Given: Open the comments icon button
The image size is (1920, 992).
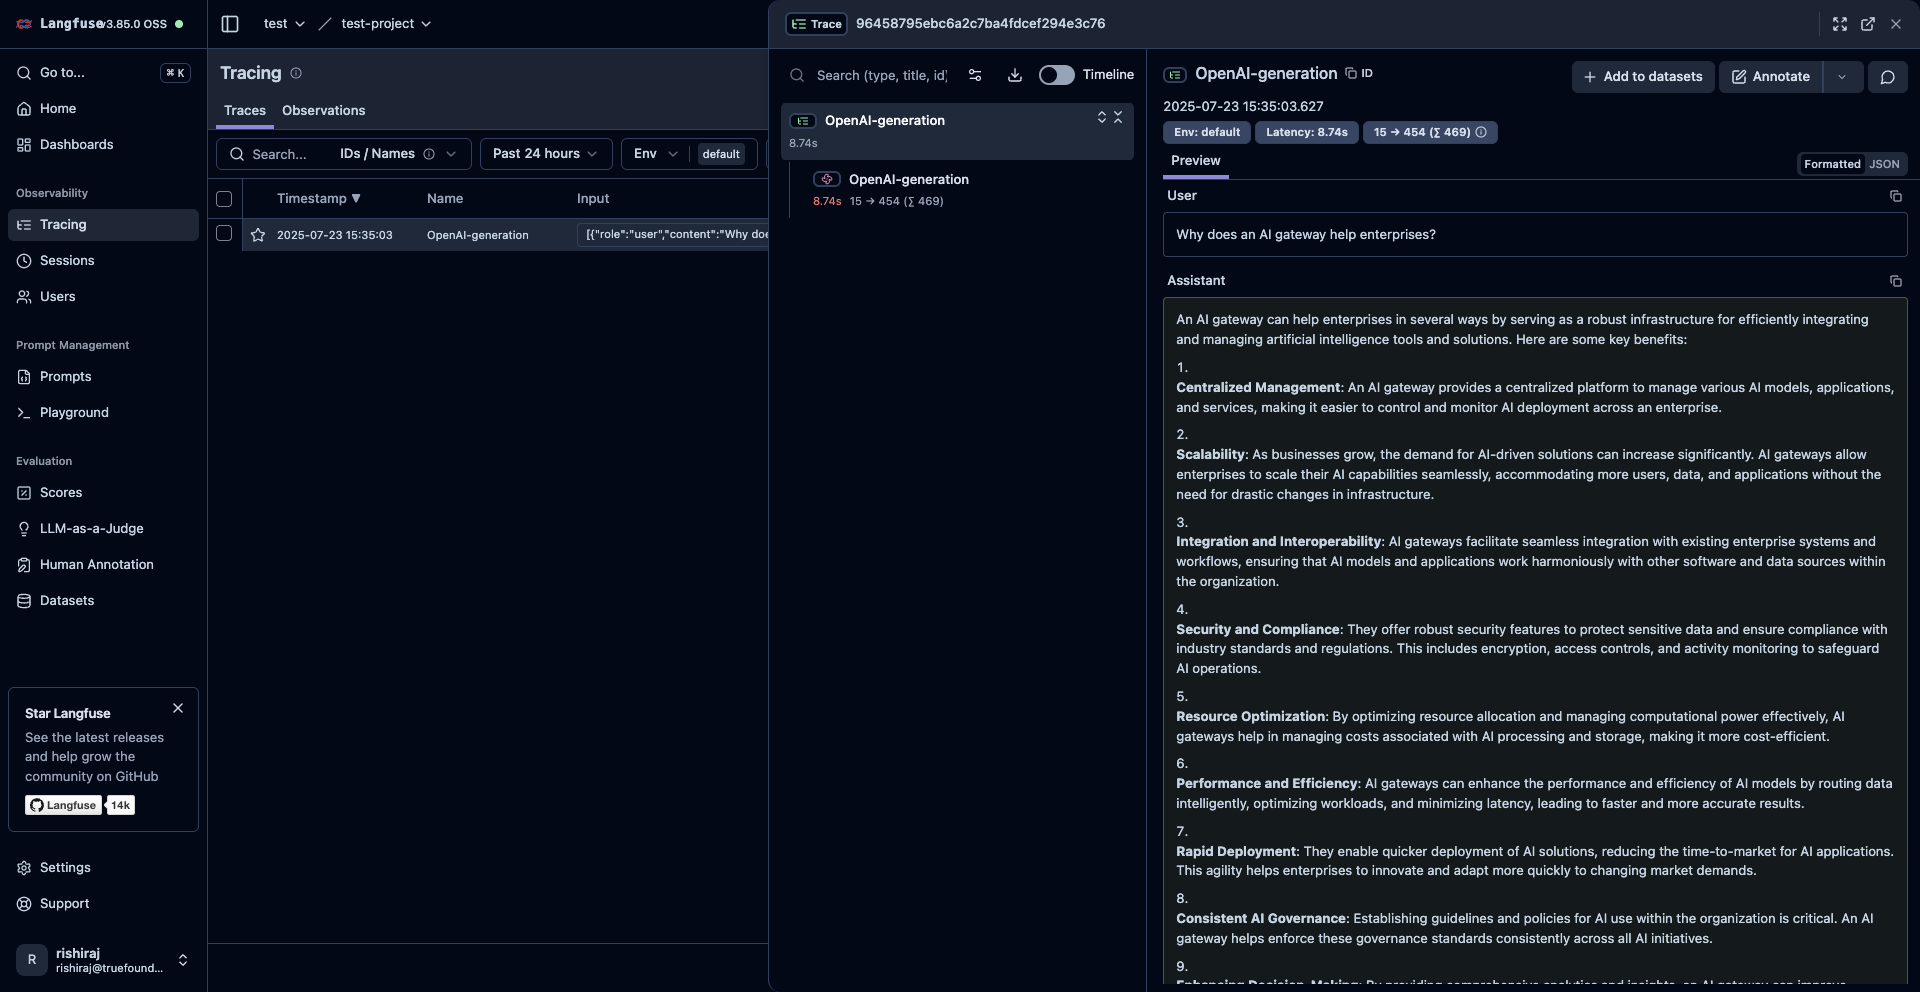Looking at the screenshot, I should (x=1888, y=76).
